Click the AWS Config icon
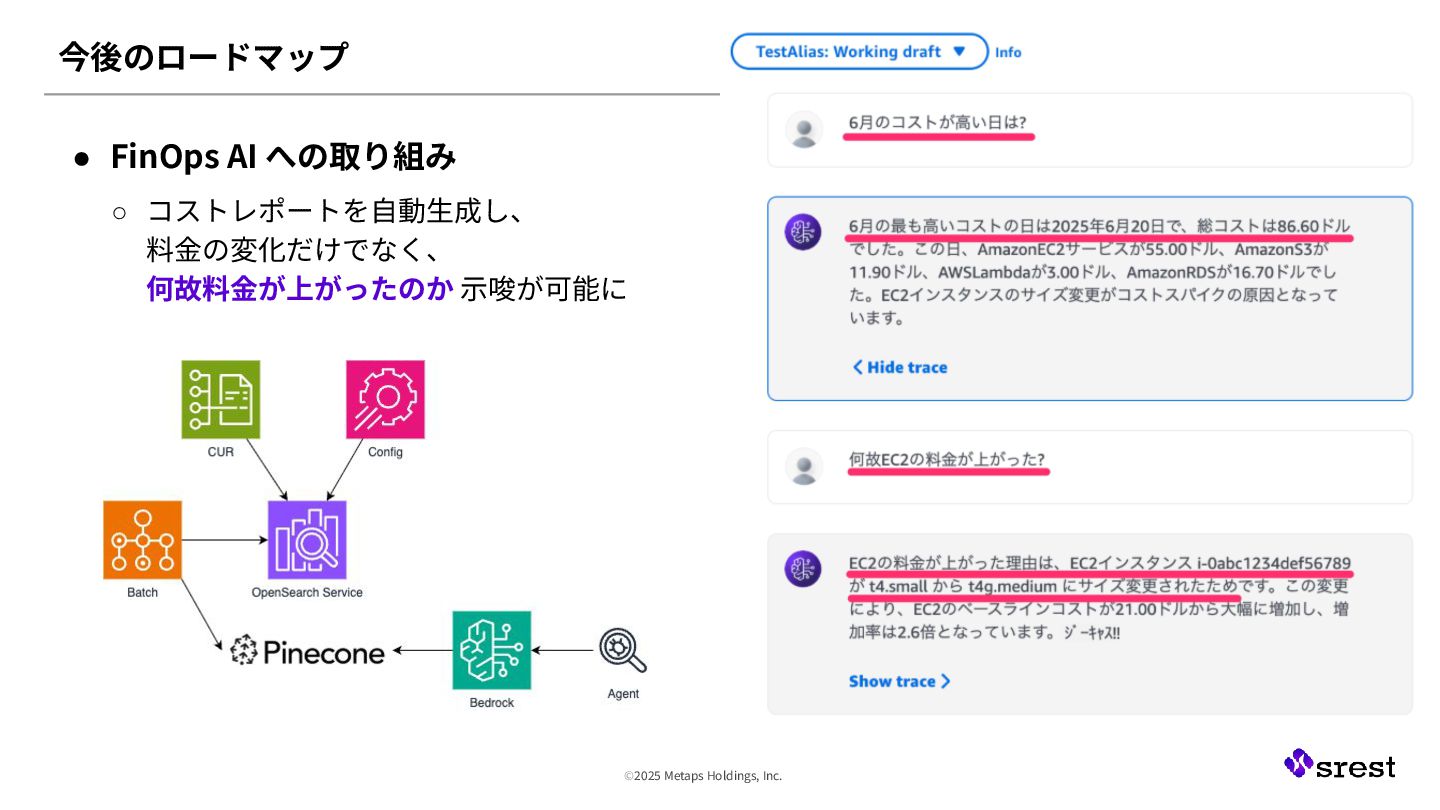 pos(385,400)
